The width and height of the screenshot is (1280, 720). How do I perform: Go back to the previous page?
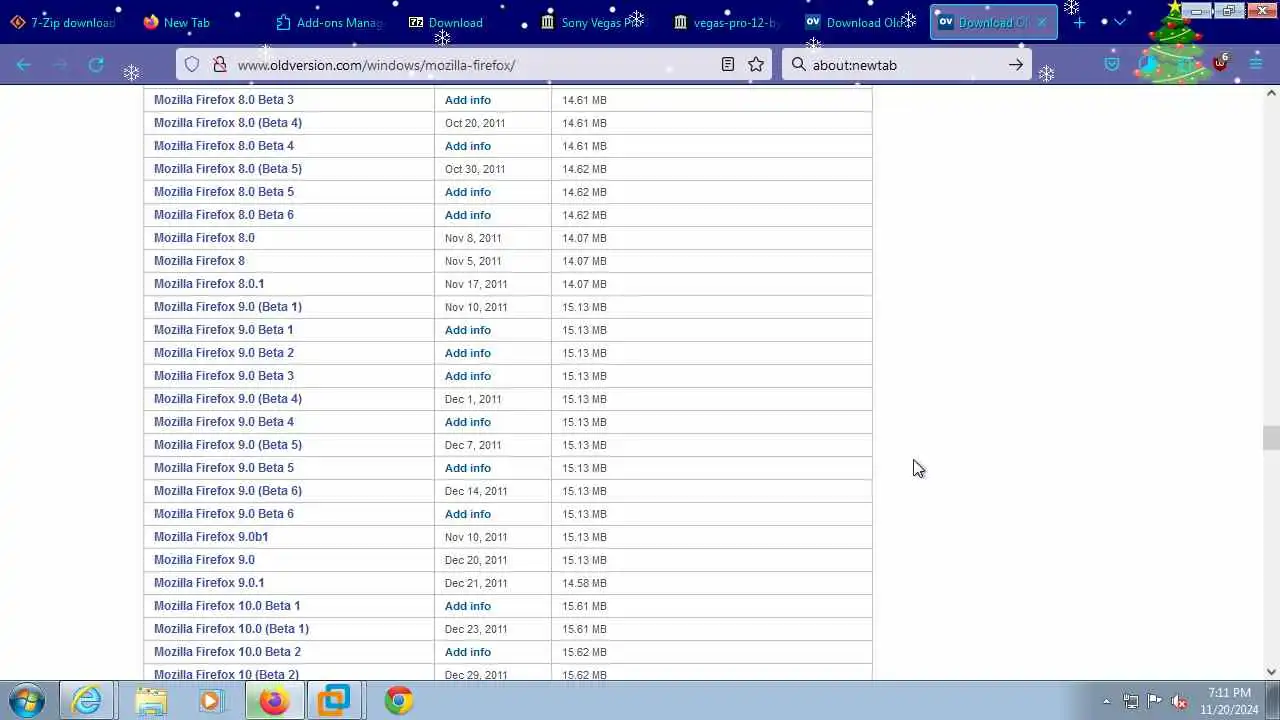tap(24, 65)
